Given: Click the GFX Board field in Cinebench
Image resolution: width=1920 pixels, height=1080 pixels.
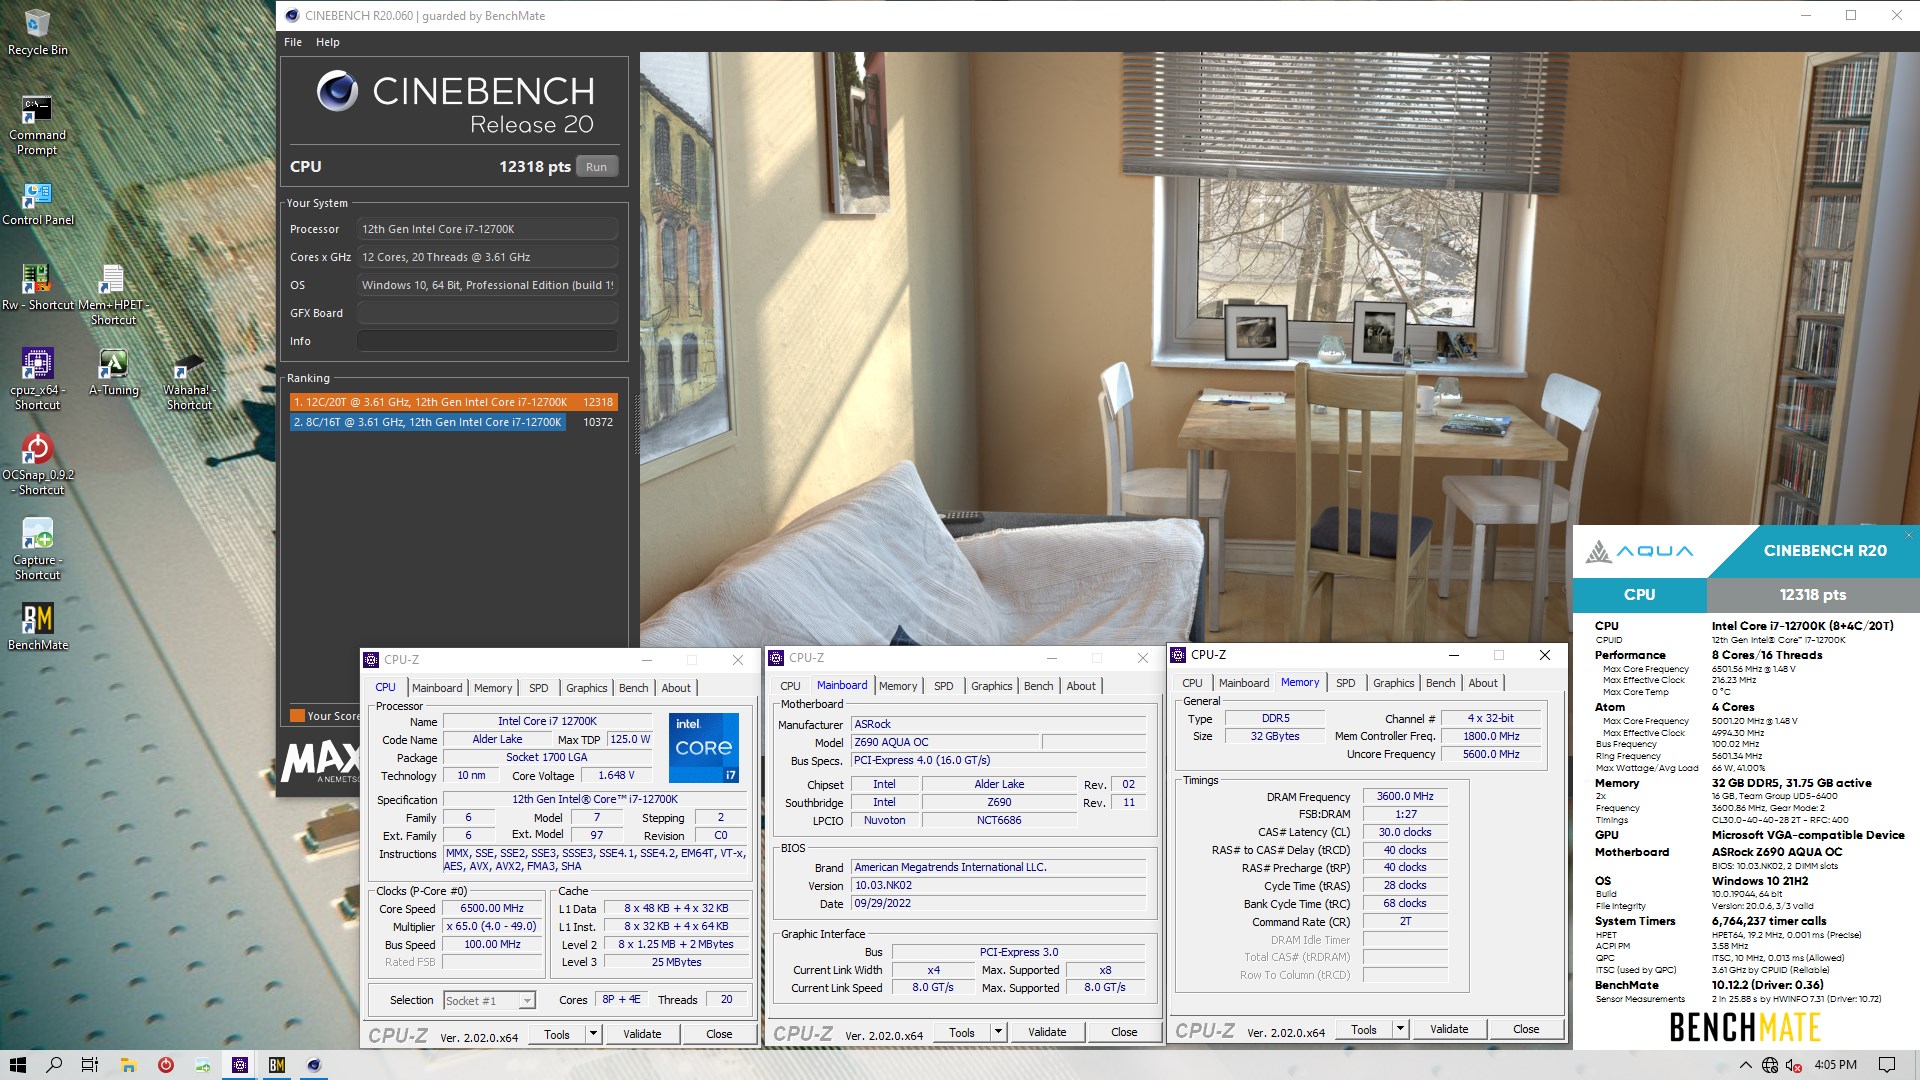Looking at the screenshot, I should pyautogui.click(x=487, y=313).
